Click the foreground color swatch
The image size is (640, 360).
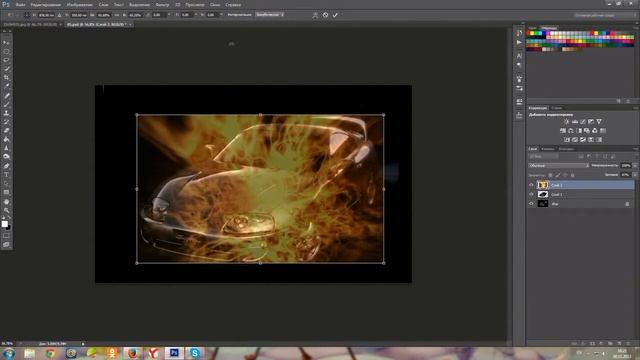tap(4, 224)
